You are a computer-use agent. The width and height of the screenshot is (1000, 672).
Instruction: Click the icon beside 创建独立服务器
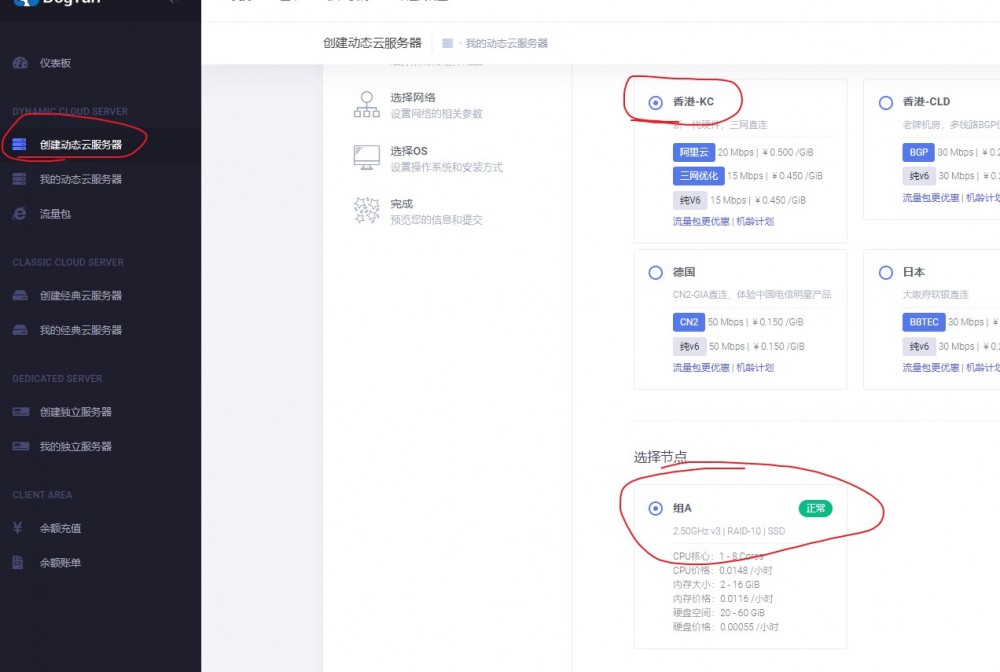(20, 412)
